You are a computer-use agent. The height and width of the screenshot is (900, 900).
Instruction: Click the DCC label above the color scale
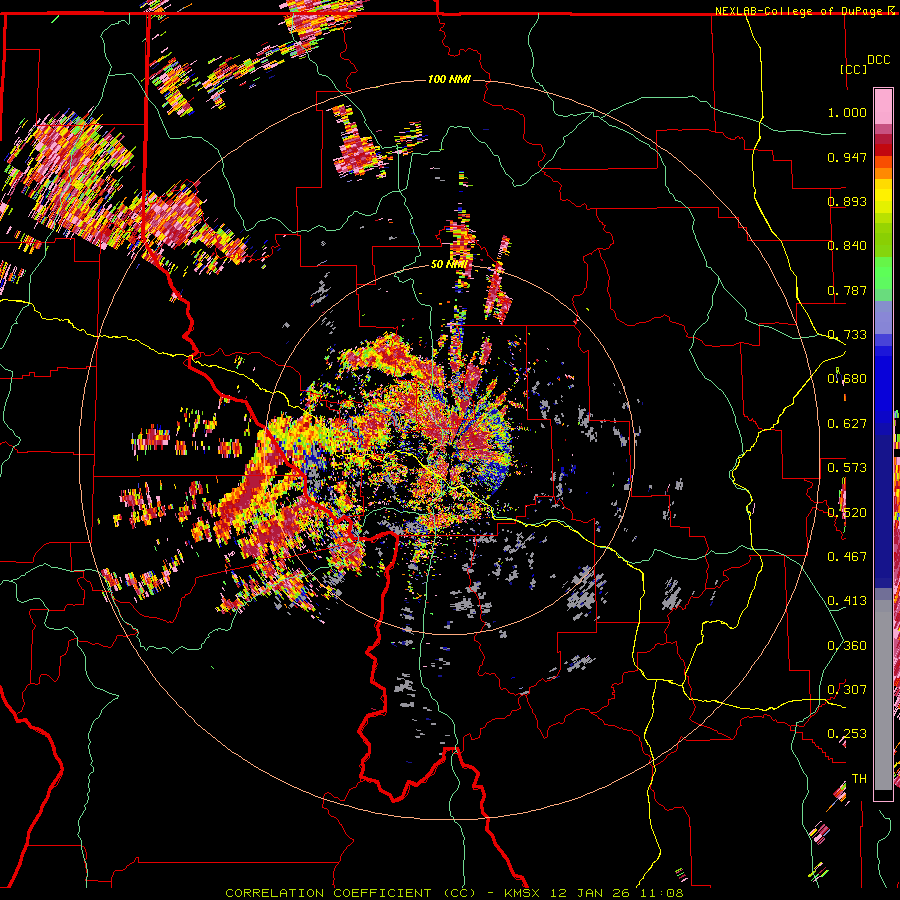878,59
